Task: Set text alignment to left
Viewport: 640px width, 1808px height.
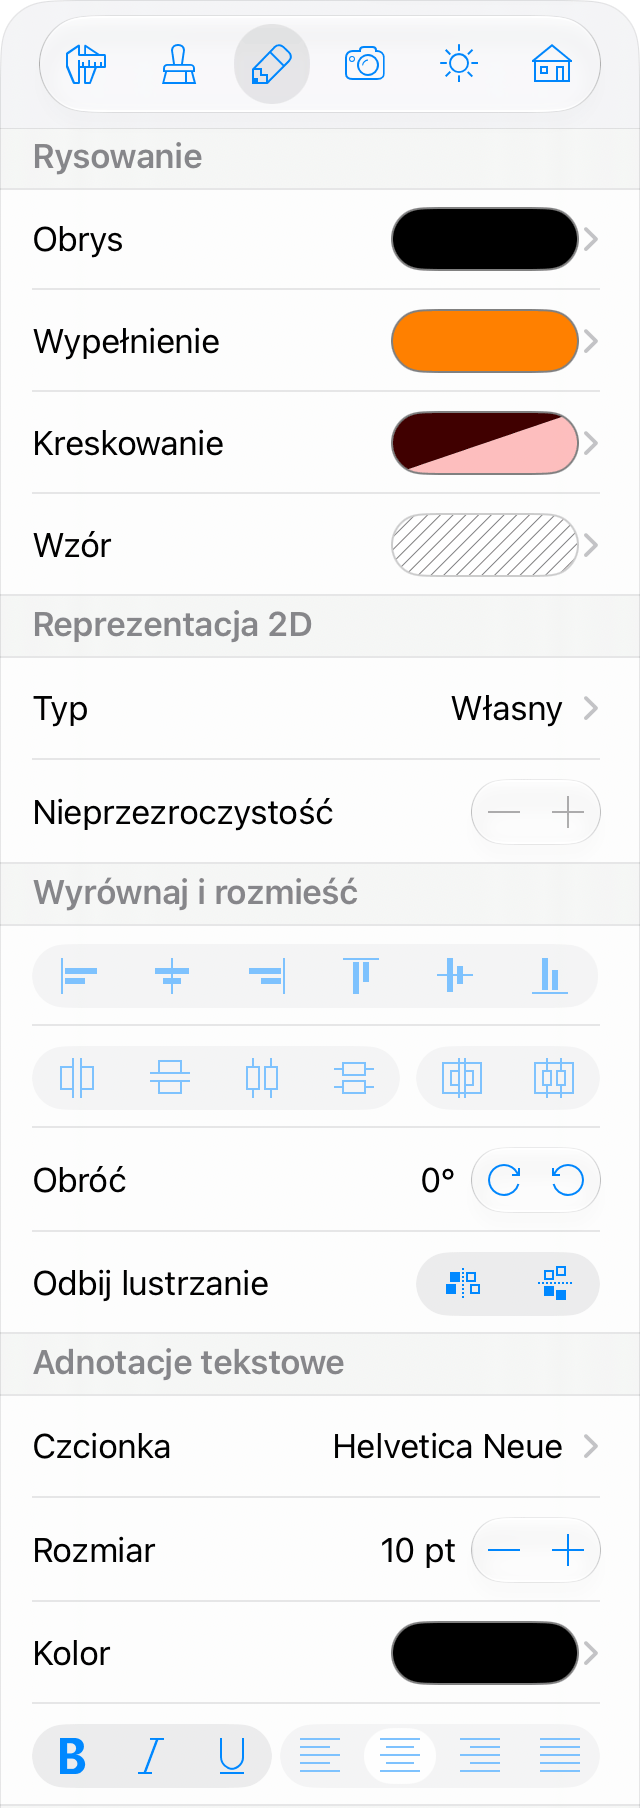Action: pos(320,1756)
